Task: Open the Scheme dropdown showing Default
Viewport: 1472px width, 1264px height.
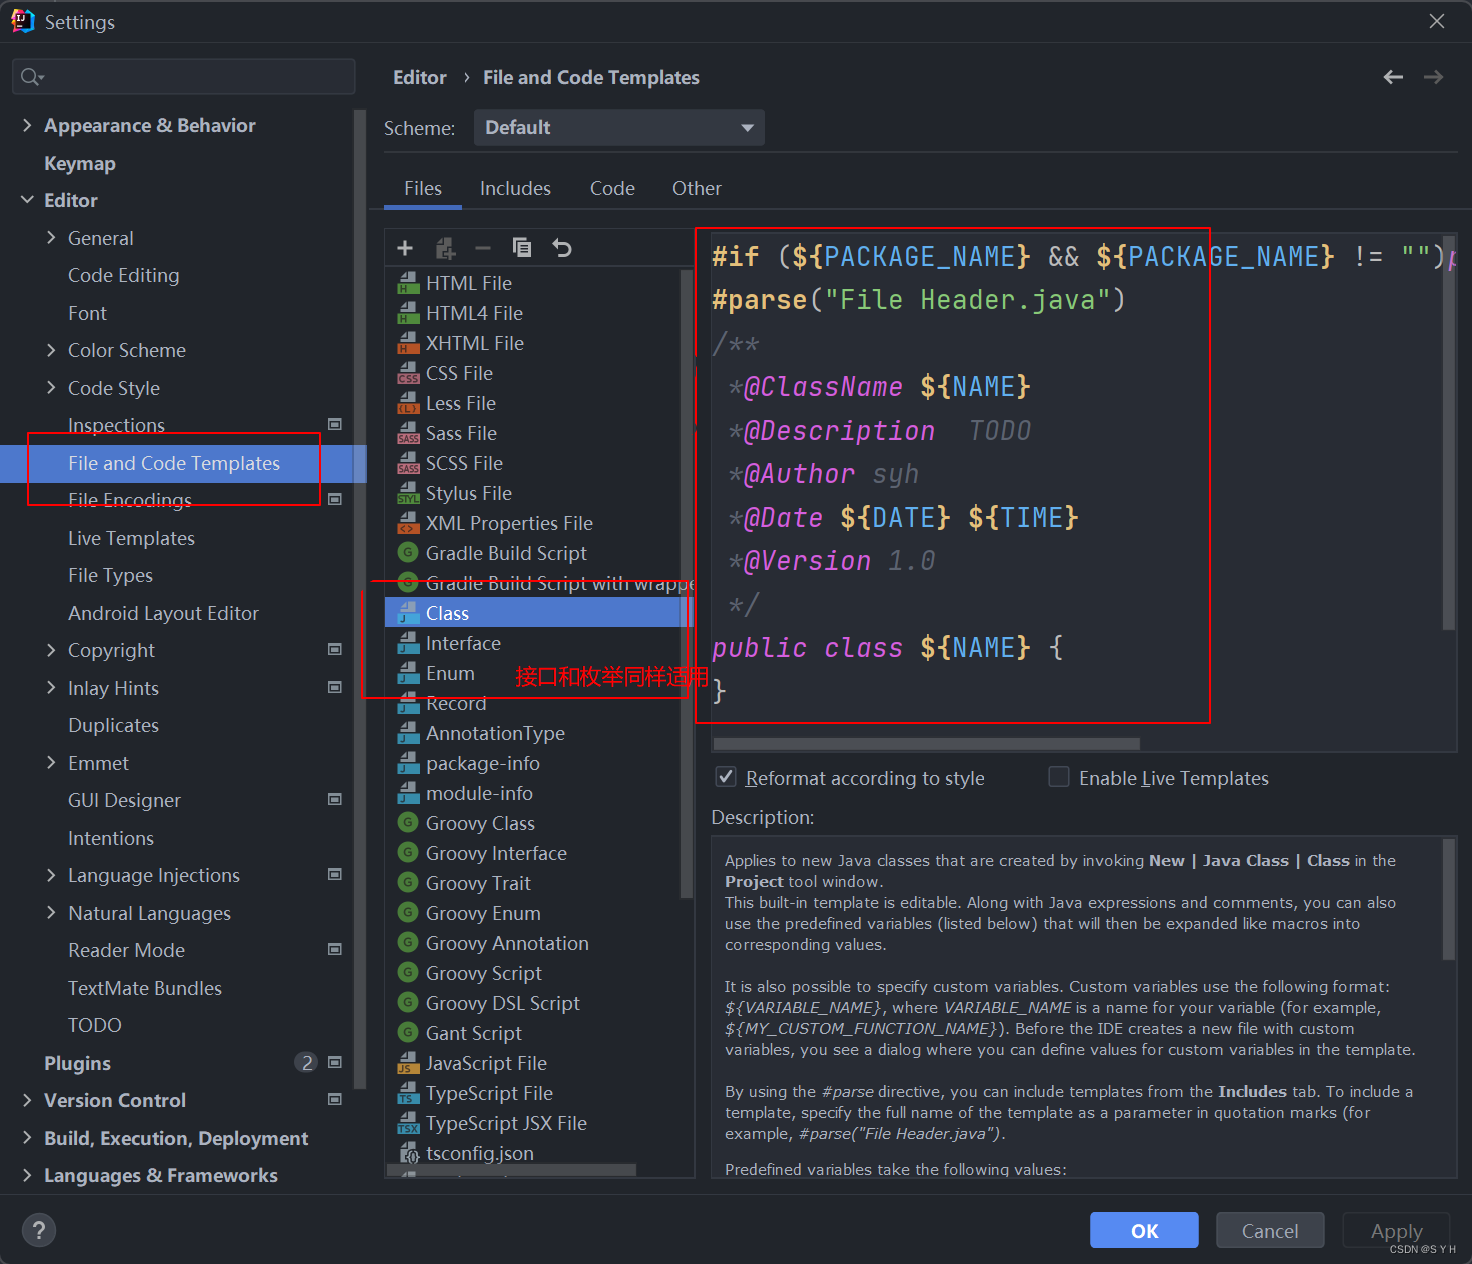Action: pyautogui.click(x=618, y=127)
